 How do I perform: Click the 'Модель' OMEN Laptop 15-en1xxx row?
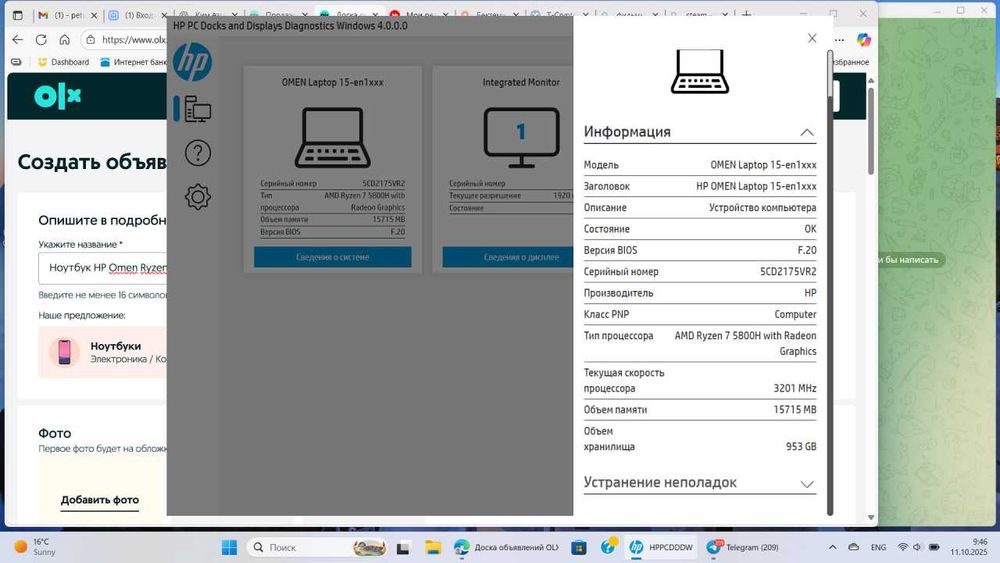pyautogui.click(x=700, y=165)
